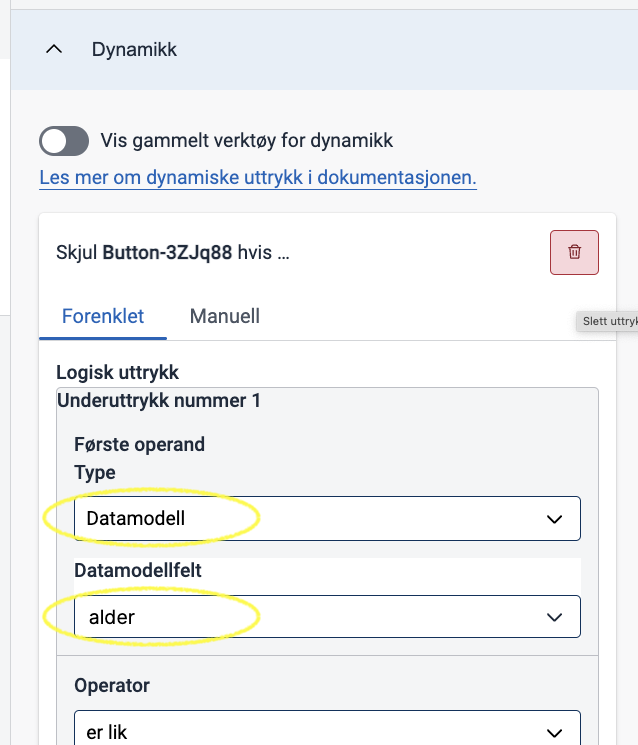Click the Dynamikk section header title

(134, 49)
